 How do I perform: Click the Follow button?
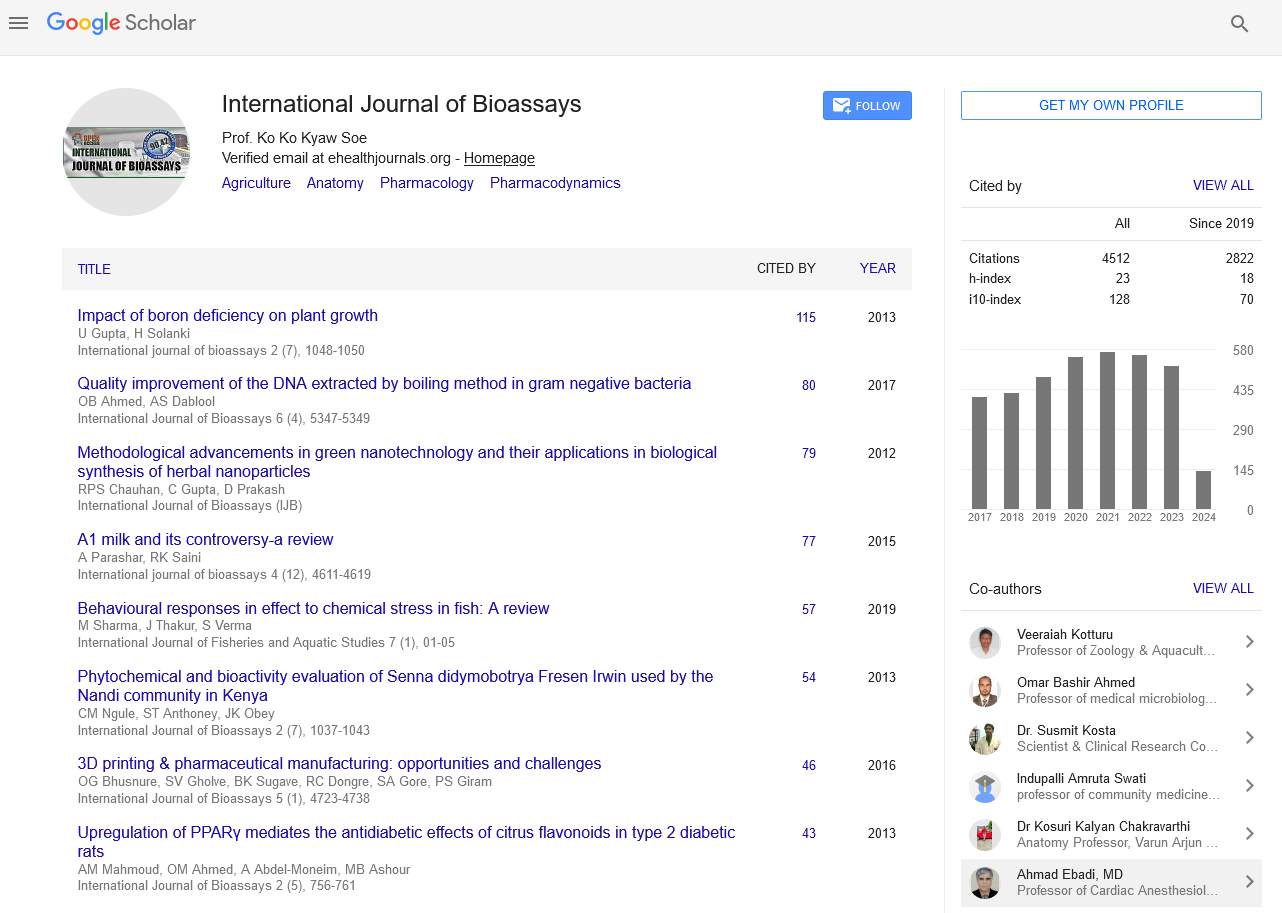pyautogui.click(x=867, y=106)
